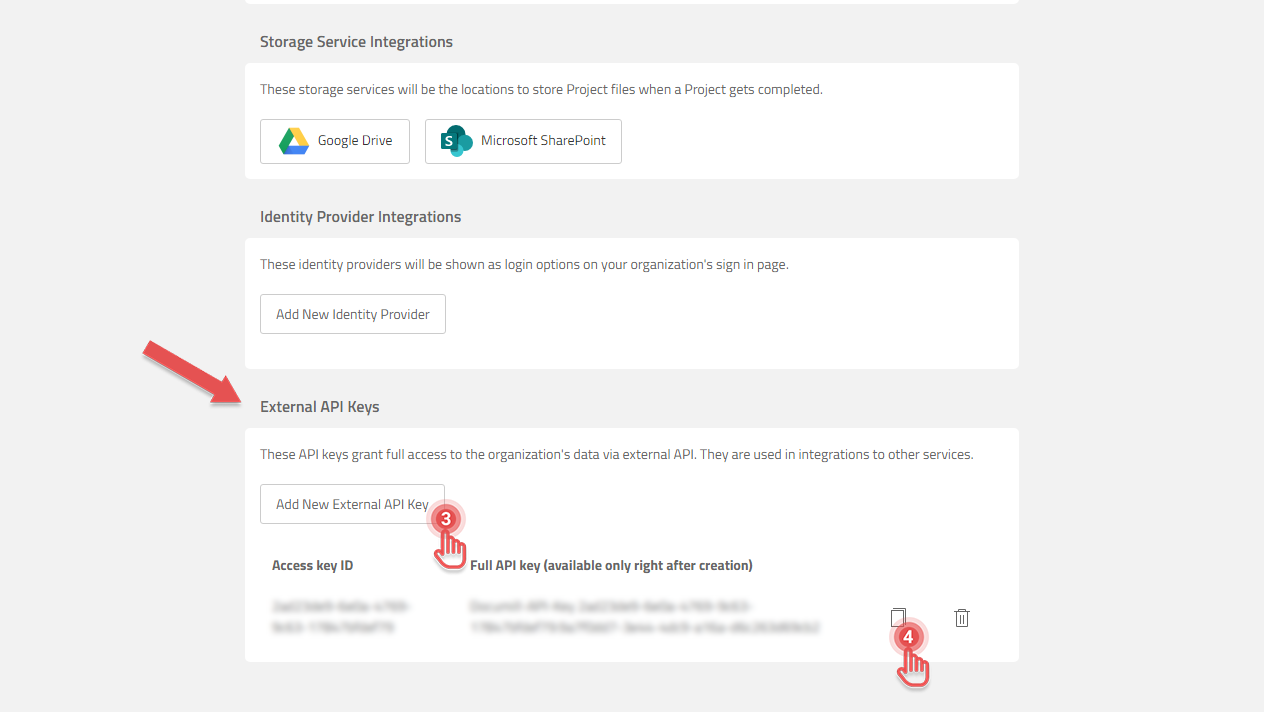
Task: Click the storage services description text
Action: 540,89
